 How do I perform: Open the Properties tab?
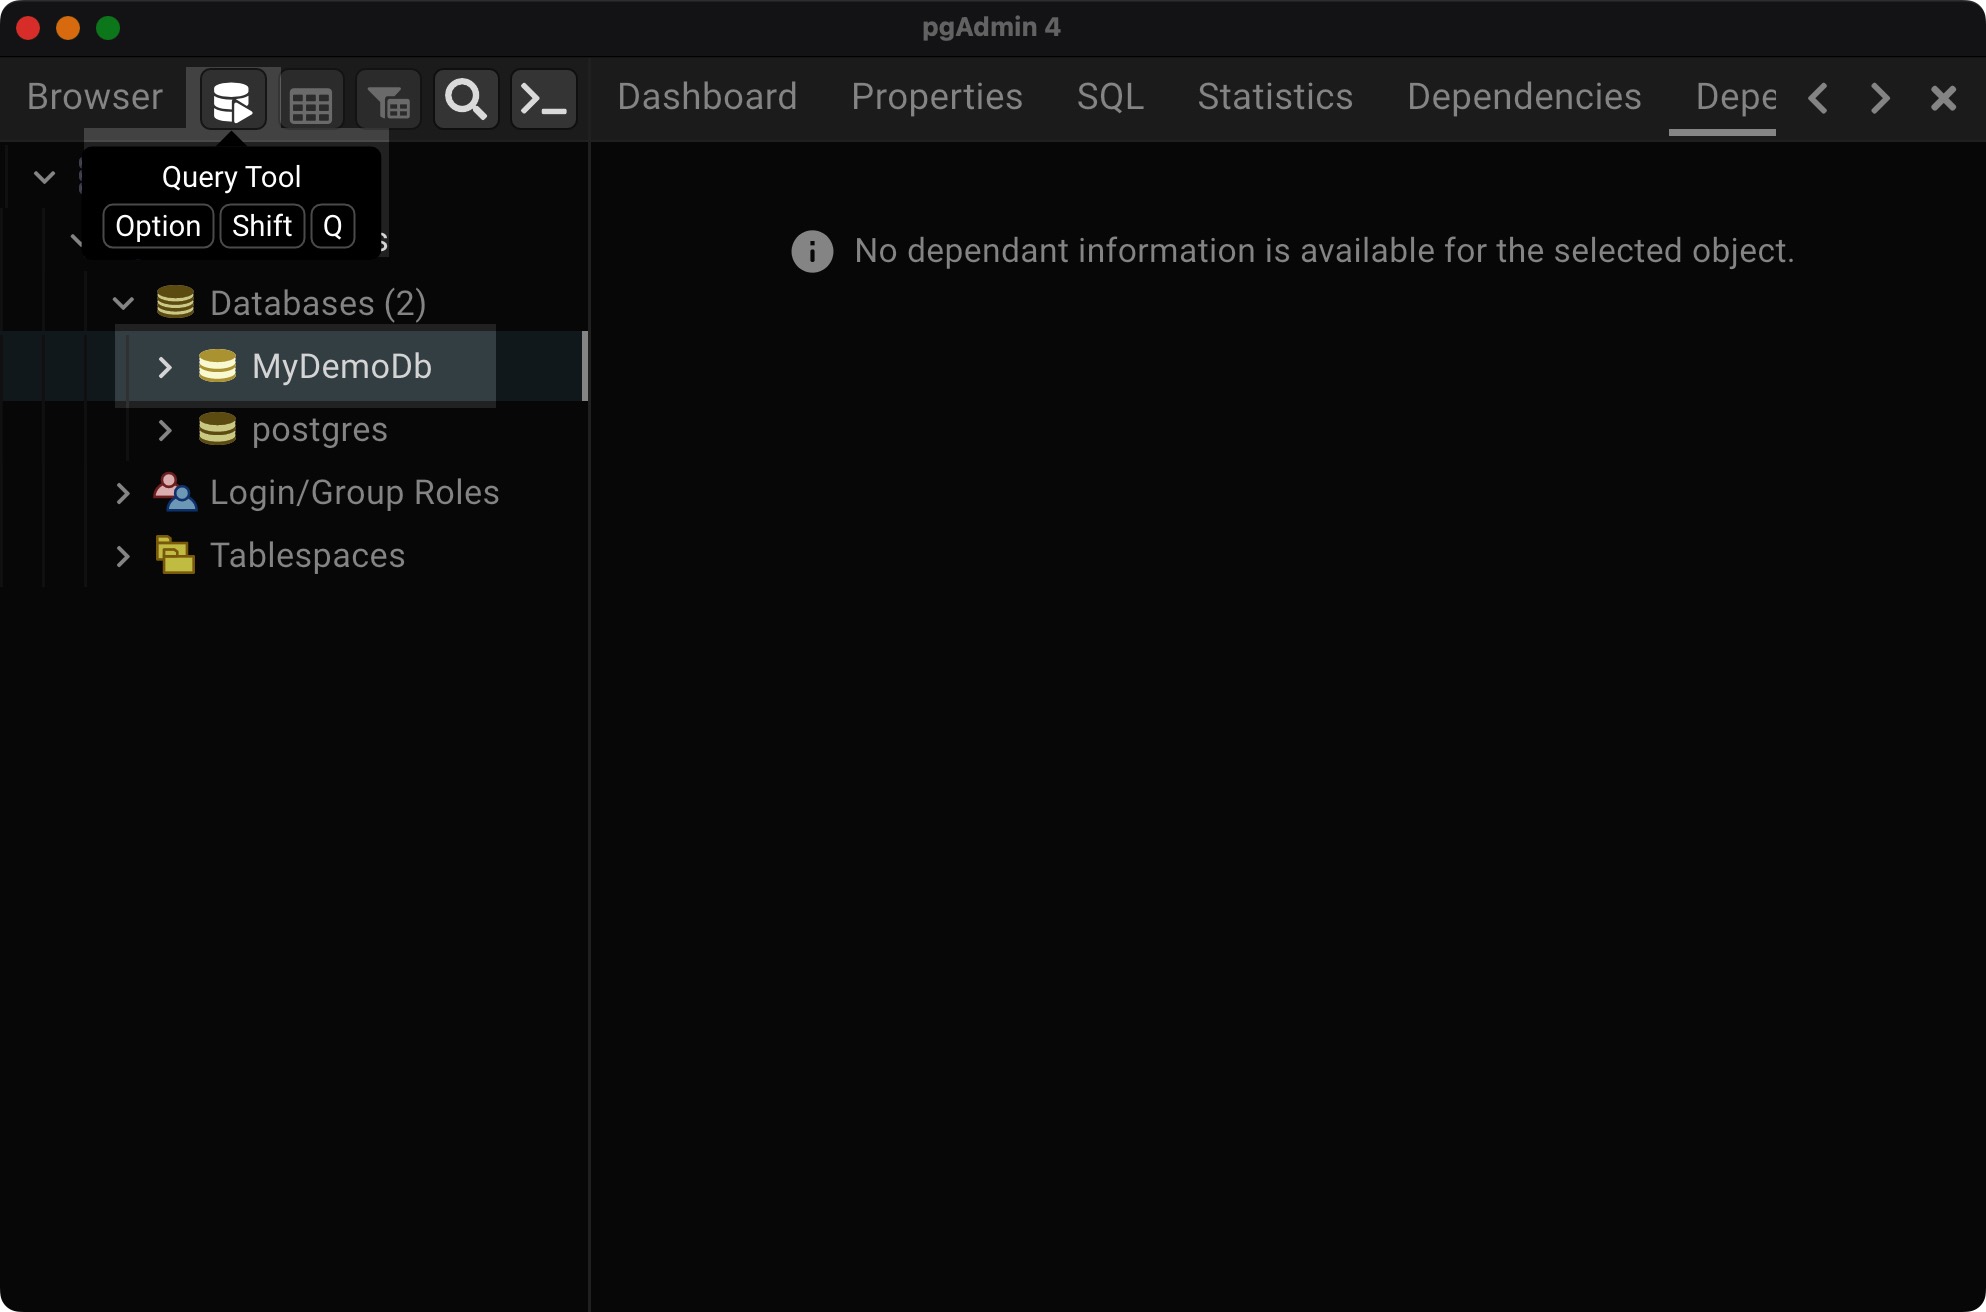click(x=936, y=97)
